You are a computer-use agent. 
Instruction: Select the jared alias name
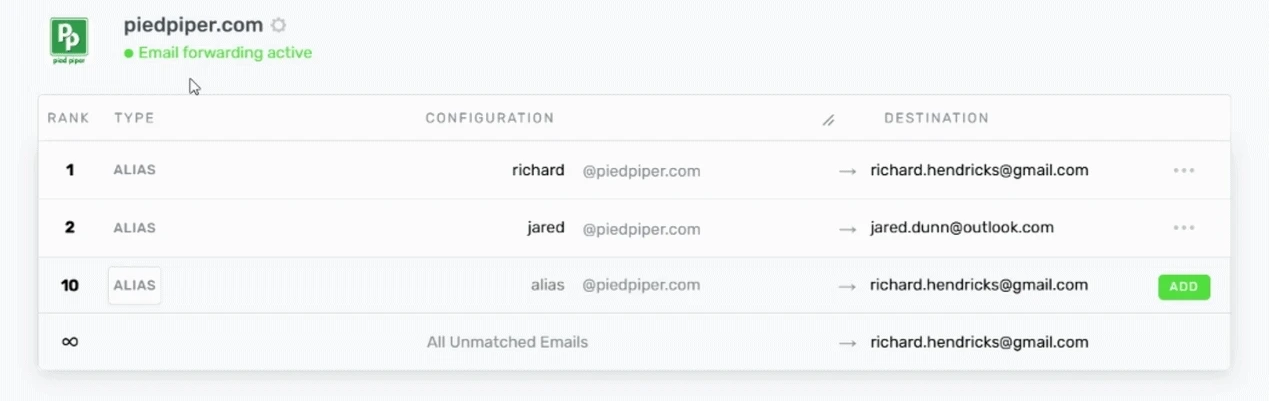coord(546,228)
